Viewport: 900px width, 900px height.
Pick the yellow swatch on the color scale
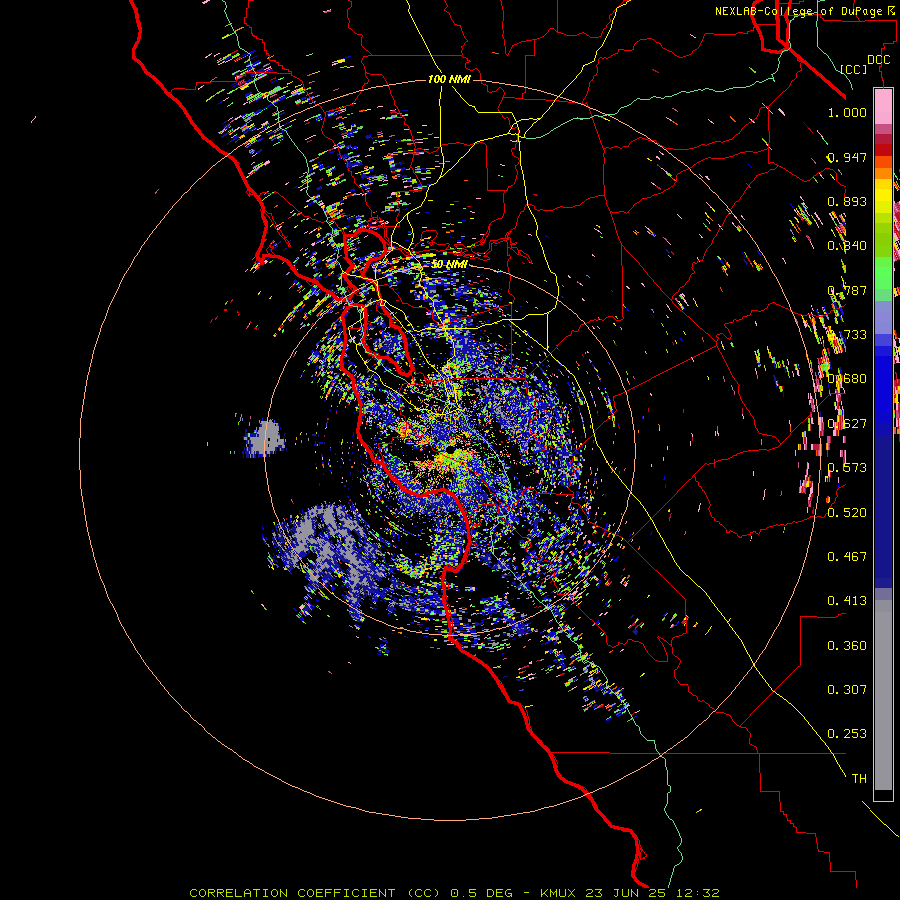(883, 196)
